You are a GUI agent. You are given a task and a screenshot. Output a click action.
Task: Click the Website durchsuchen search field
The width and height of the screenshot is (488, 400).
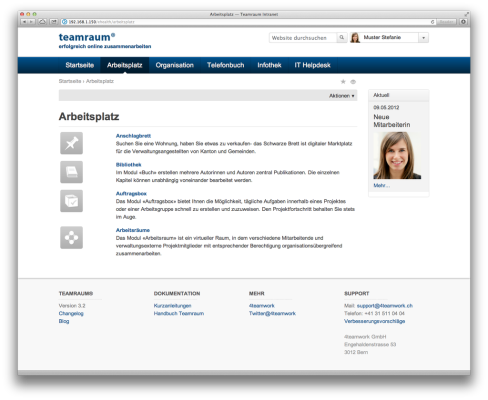click(303, 38)
